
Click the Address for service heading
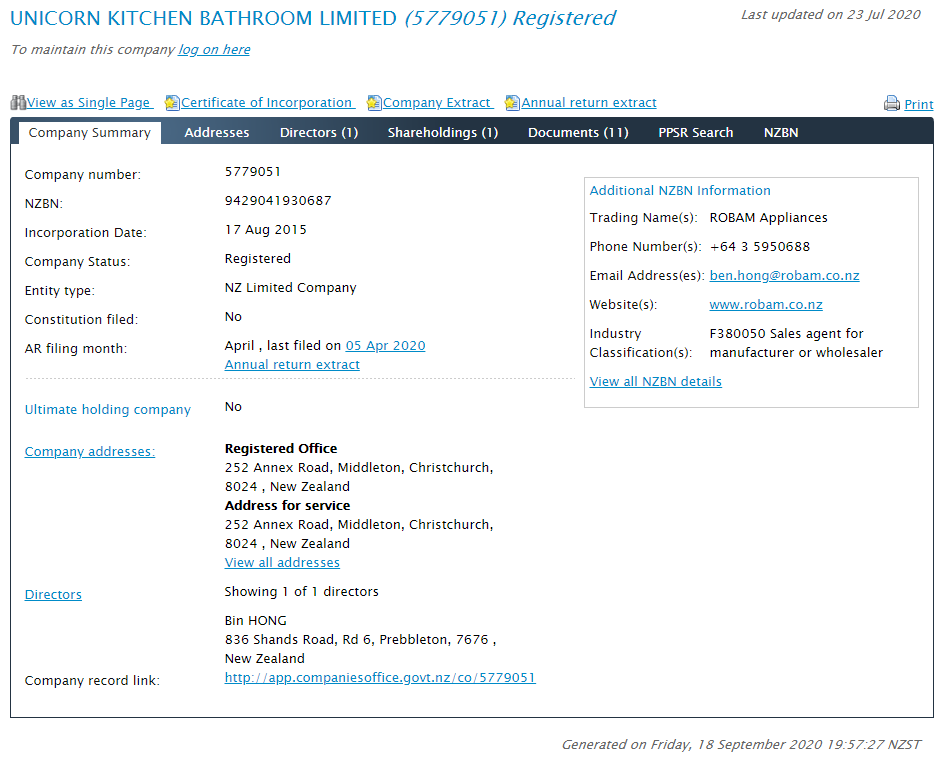tap(287, 506)
